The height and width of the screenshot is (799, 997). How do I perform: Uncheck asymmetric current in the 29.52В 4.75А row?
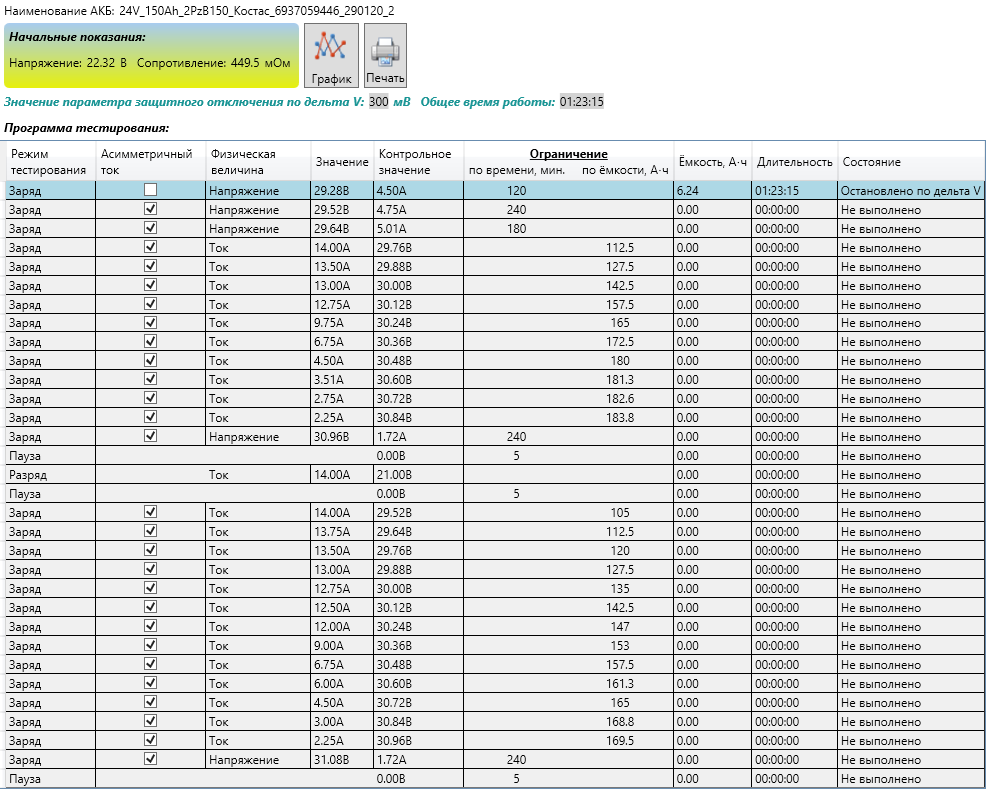click(x=150, y=209)
